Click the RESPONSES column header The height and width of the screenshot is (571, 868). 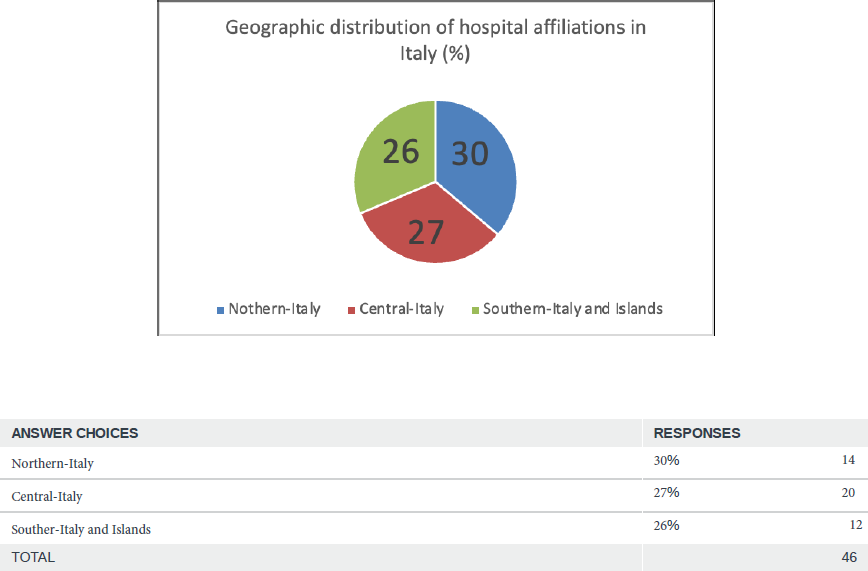(x=697, y=433)
